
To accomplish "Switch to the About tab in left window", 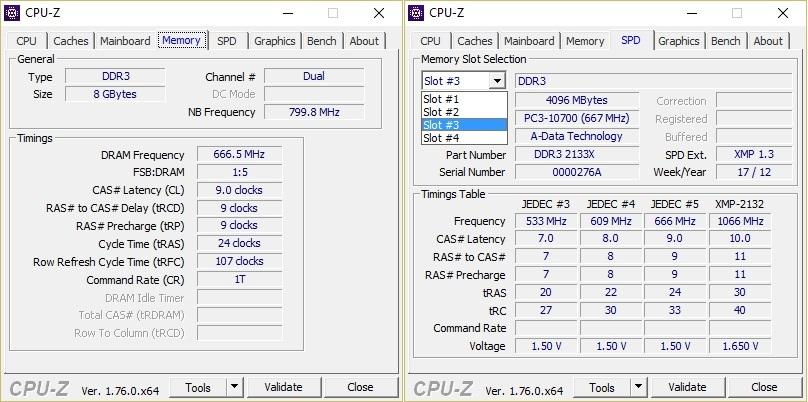I will 364,41.
